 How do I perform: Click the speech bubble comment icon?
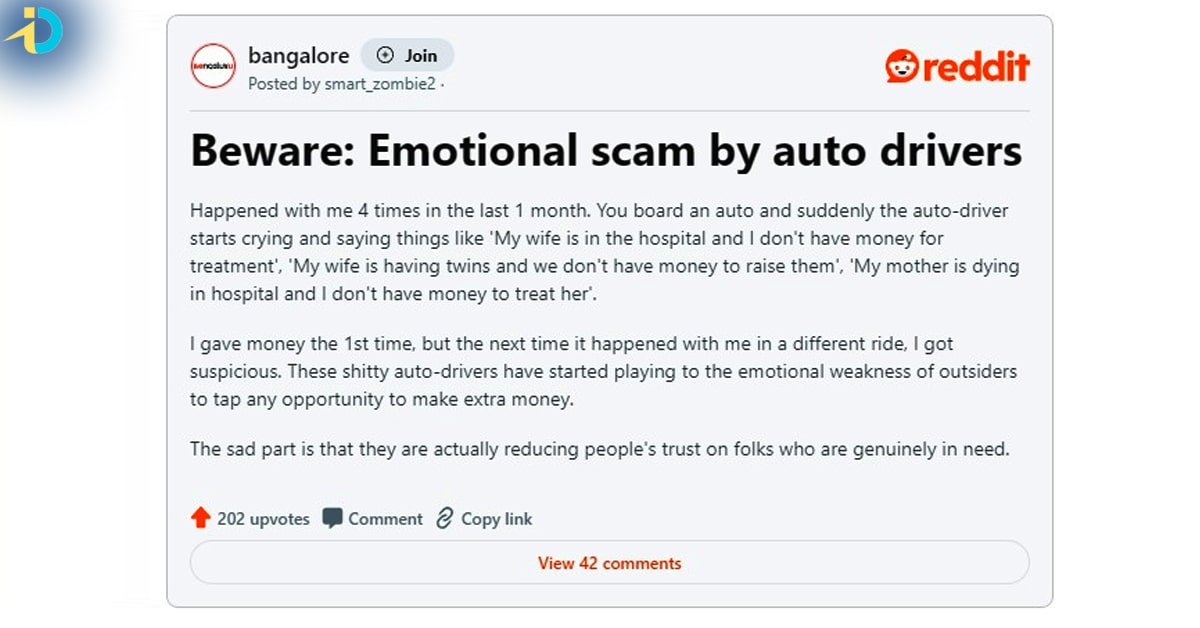pos(332,518)
